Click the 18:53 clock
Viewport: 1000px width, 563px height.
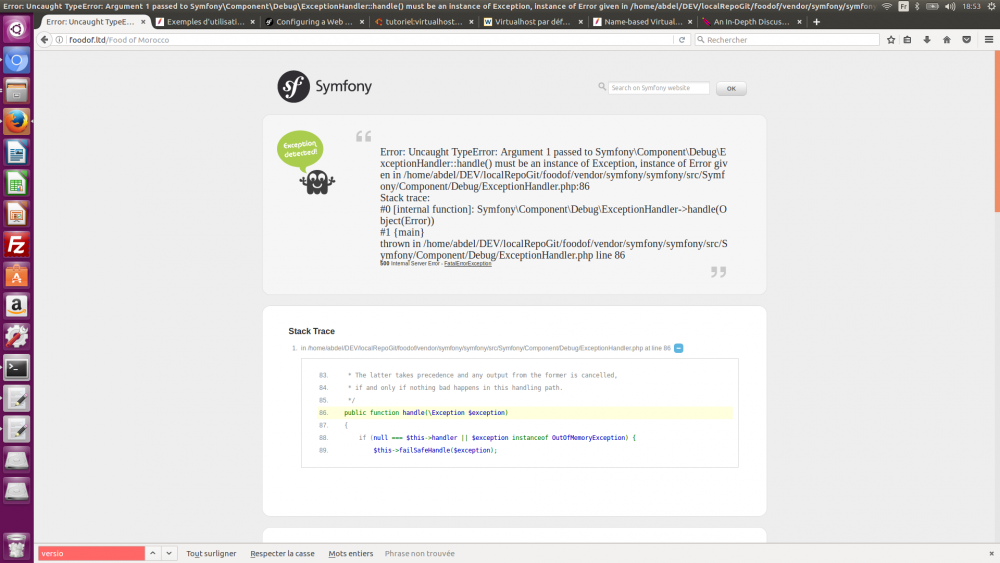pyautogui.click(x=971, y=6)
